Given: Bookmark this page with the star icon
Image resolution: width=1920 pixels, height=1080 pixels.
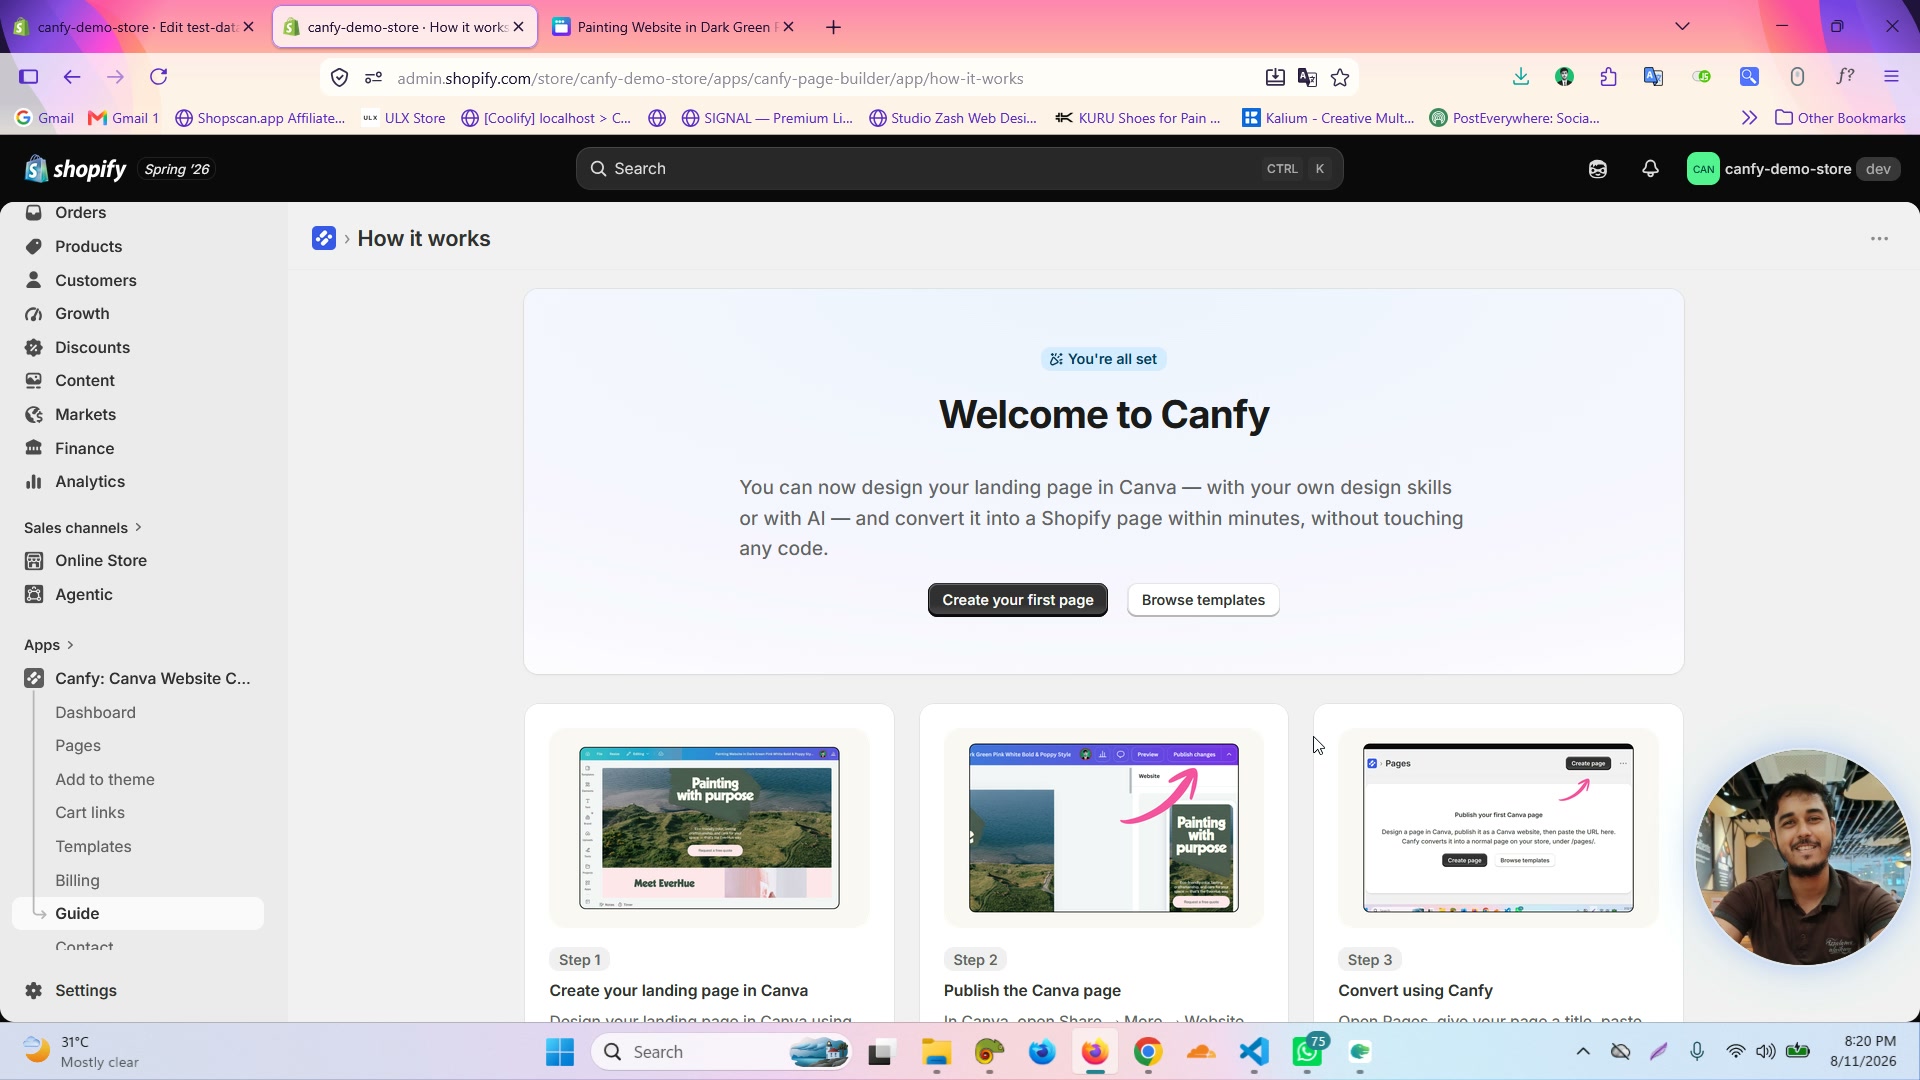Looking at the screenshot, I should click(x=1340, y=78).
